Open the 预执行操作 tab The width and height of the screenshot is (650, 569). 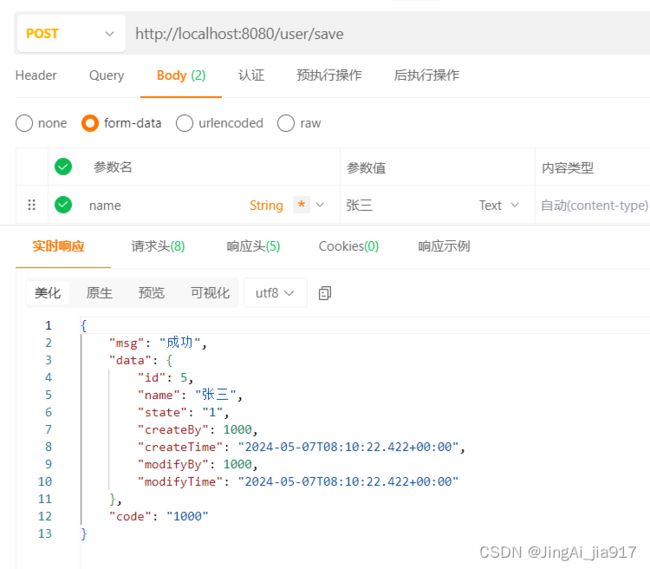click(329, 75)
